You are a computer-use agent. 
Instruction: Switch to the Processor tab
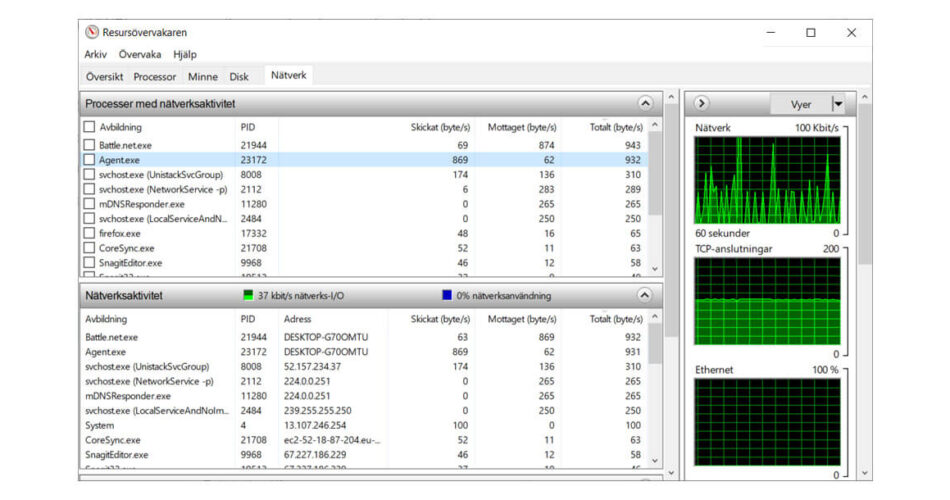click(x=155, y=76)
